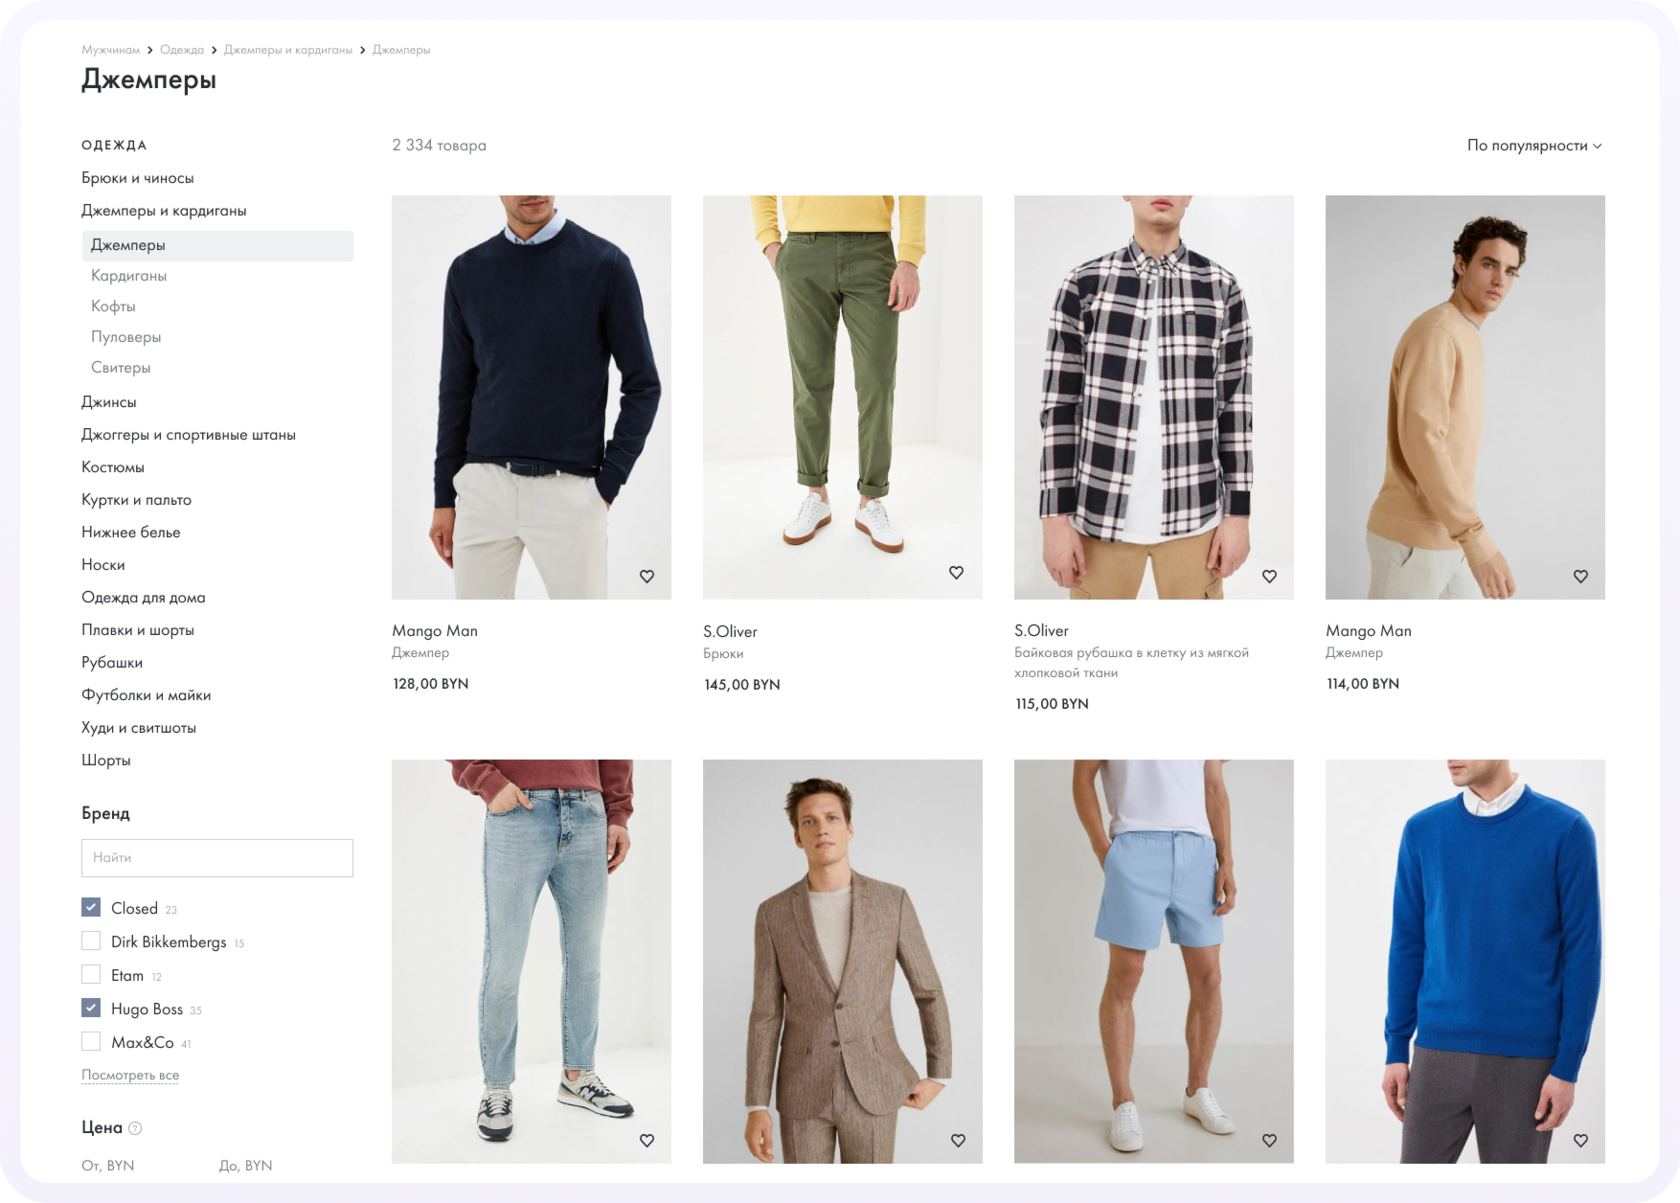Open the Джинсы category

[x=109, y=402]
